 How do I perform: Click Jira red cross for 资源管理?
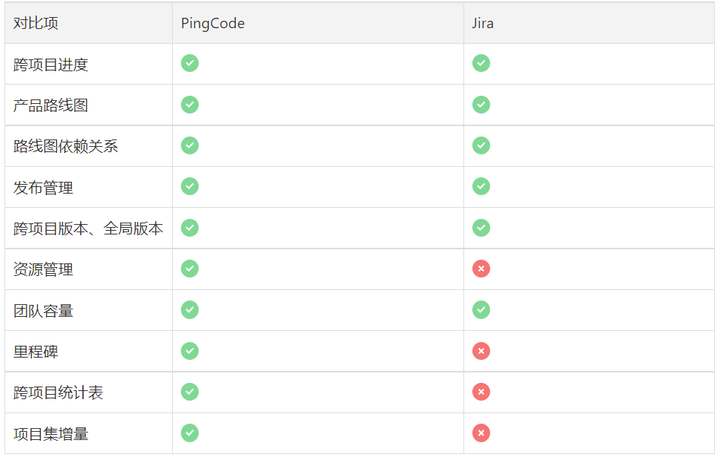tap(481, 269)
